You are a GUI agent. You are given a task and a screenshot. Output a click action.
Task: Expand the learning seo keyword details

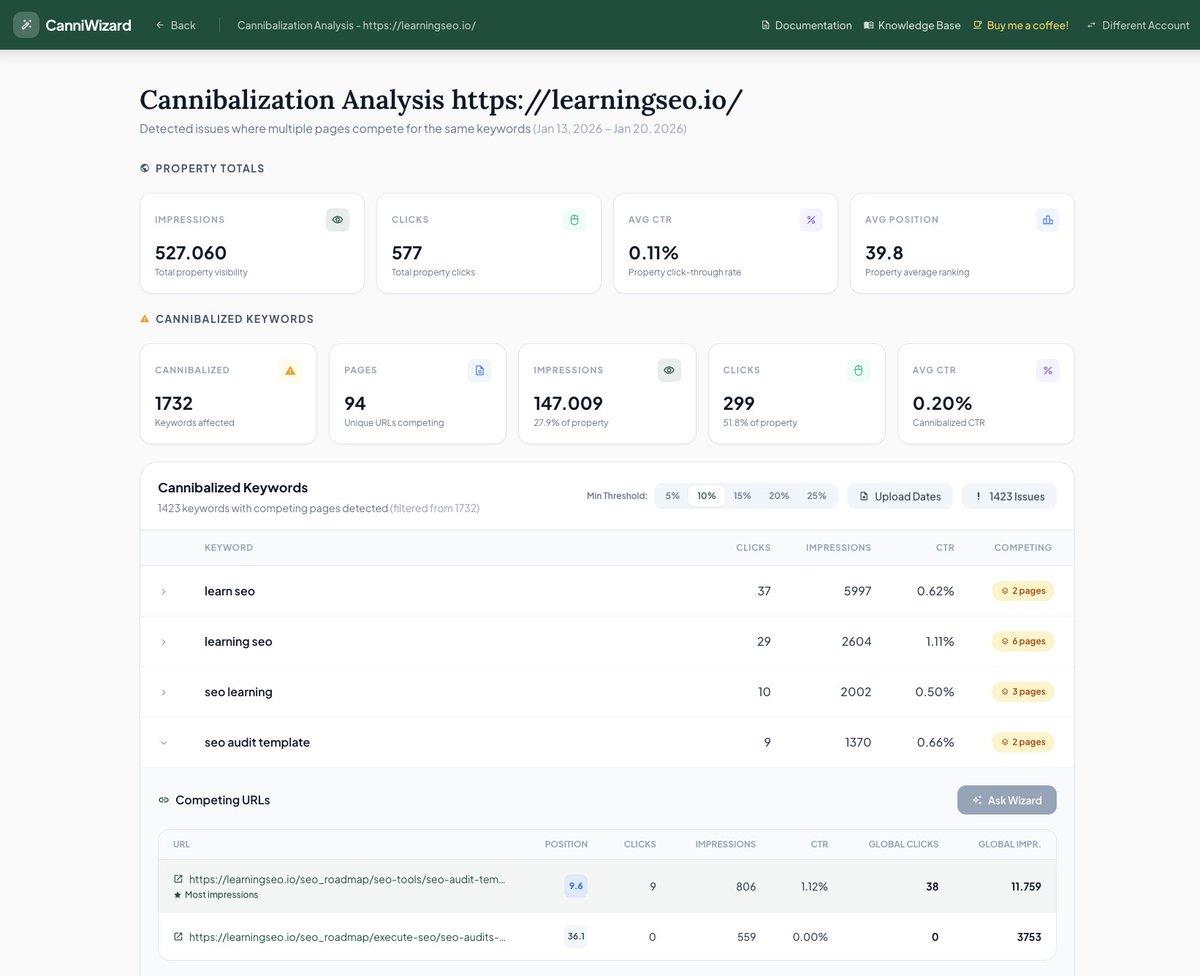pos(163,641)
